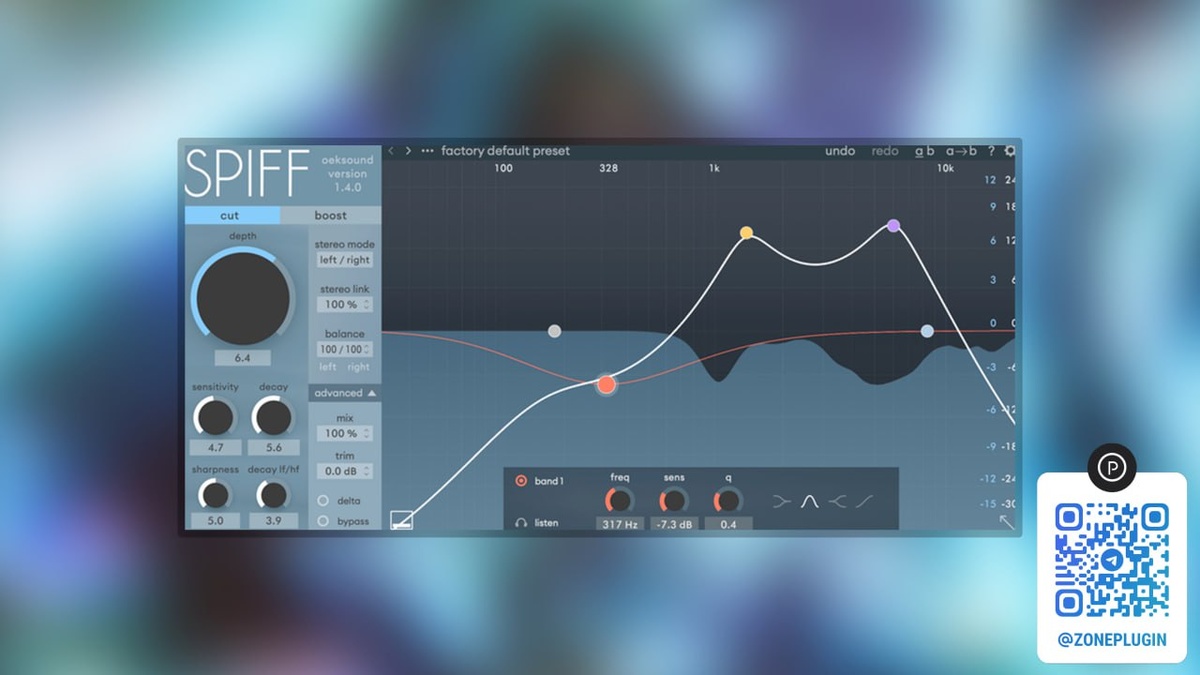This screenshot has width=1200, height=675.
Task: Click the depth value field 6.4
Action: point(242,357)
